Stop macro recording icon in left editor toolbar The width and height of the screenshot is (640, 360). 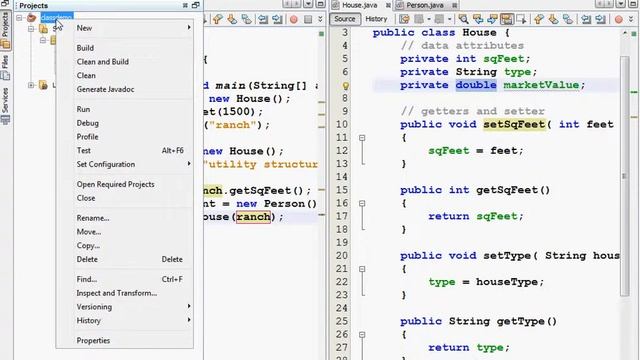308,19
